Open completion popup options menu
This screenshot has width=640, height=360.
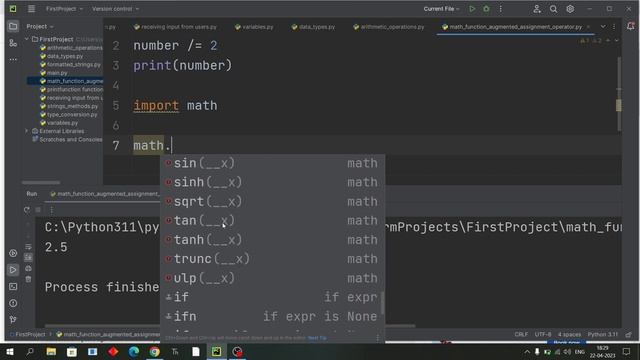click(377, 338)
